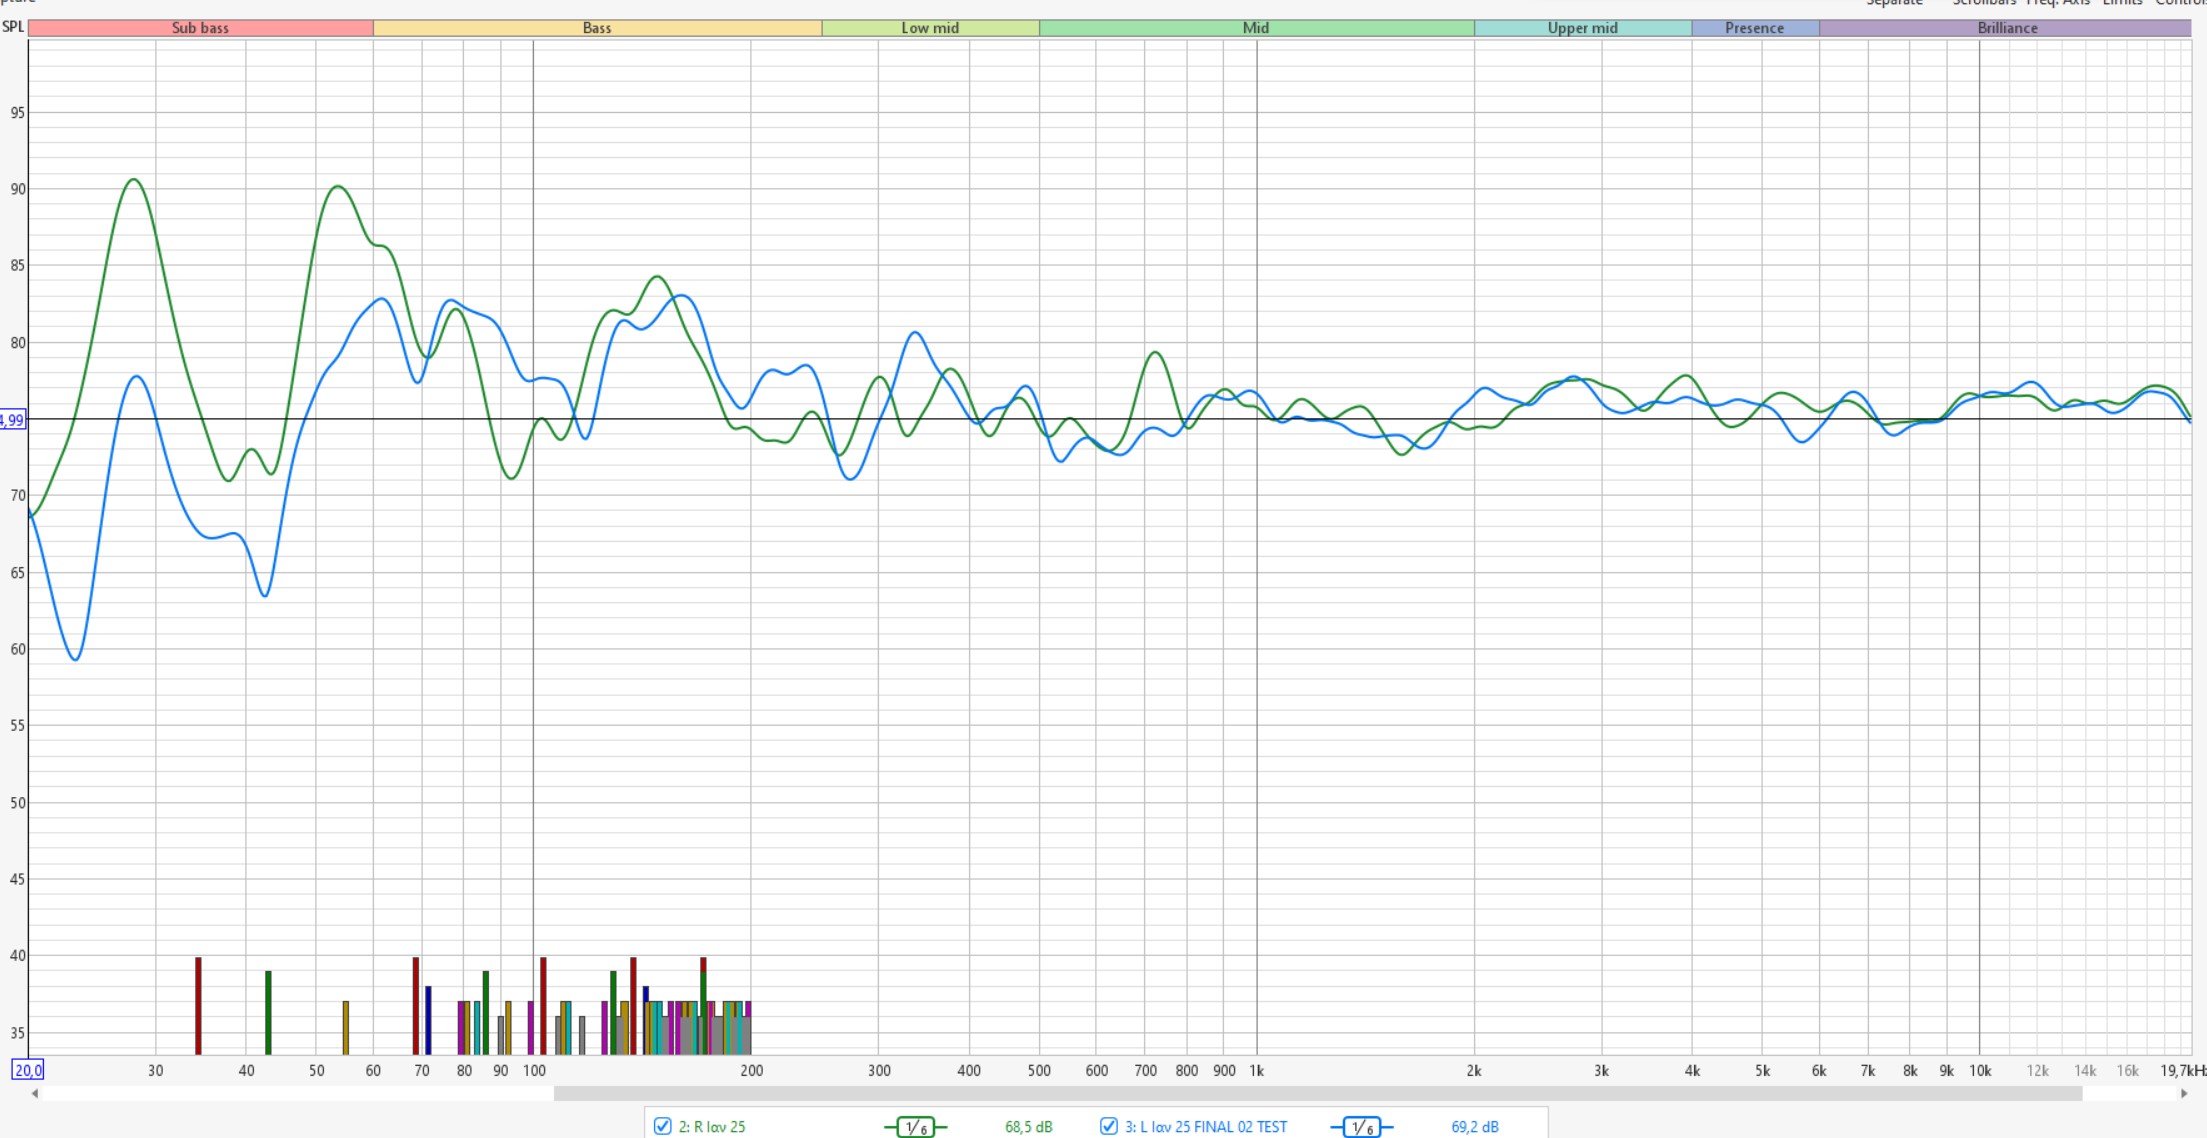The height and width of the screenshot is (1138, 2207).
Task: Click the scrollbar left arrow under the graph
Action: pyautogui.click(x=35, y=1093)
